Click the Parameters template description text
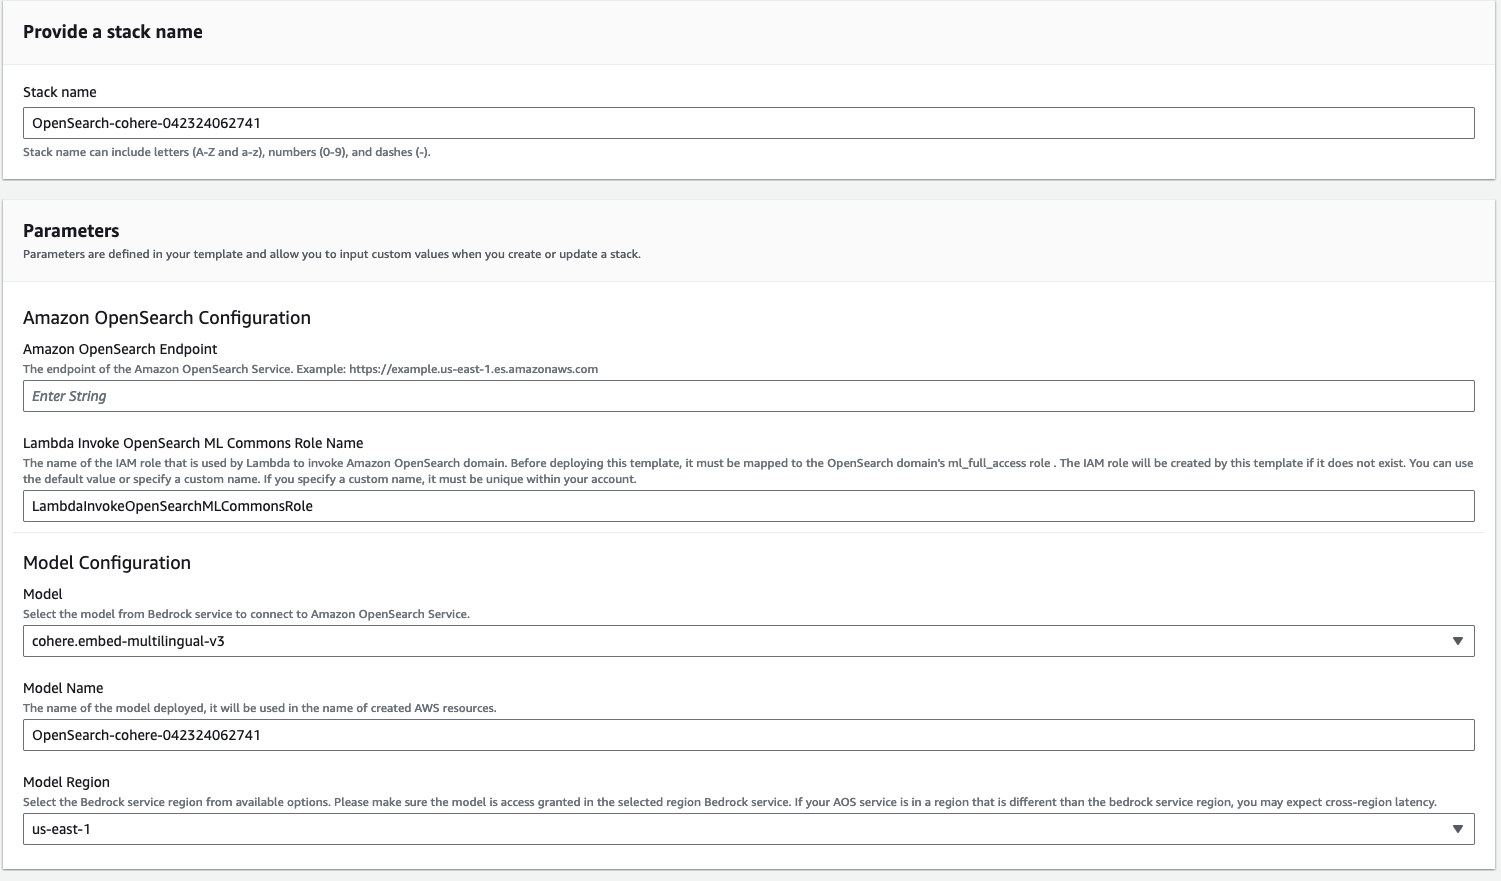The height and width of the screenshot is (881, 1501). 332,254
